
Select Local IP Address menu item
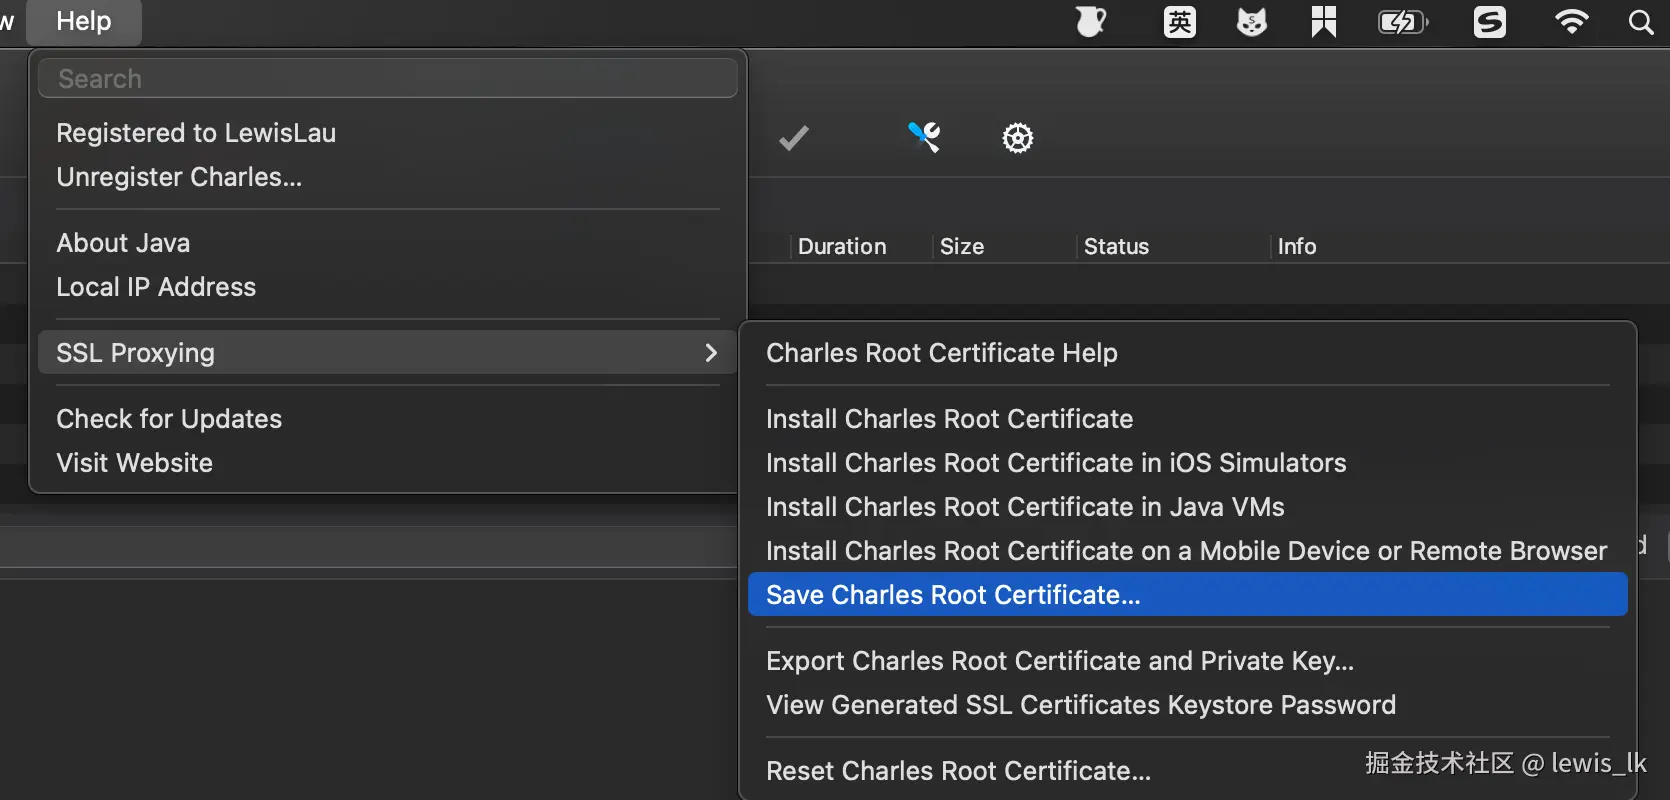coord(388,287)
